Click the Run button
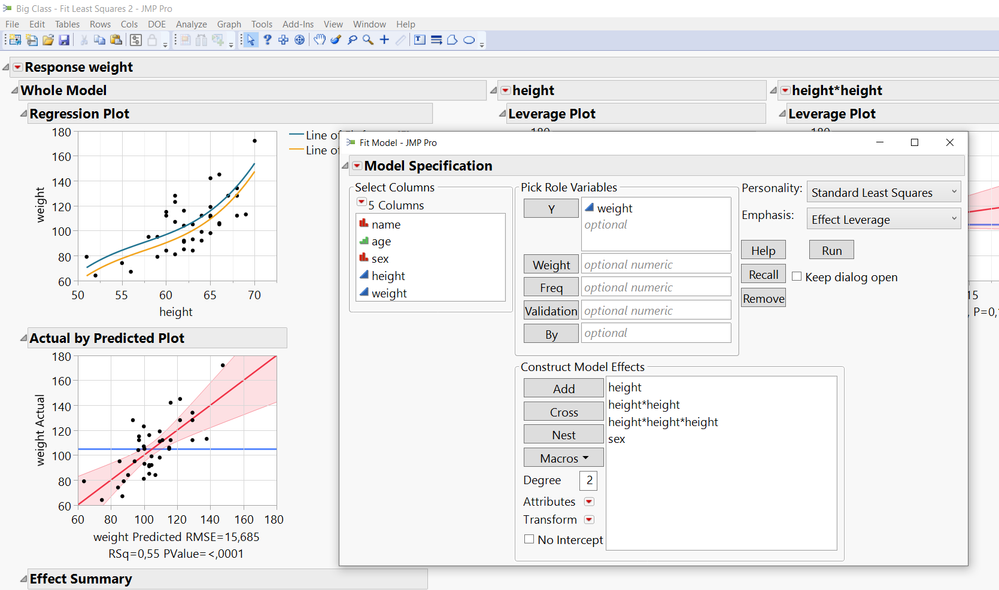This screenshot has width=999, height=590. point(831,250)
